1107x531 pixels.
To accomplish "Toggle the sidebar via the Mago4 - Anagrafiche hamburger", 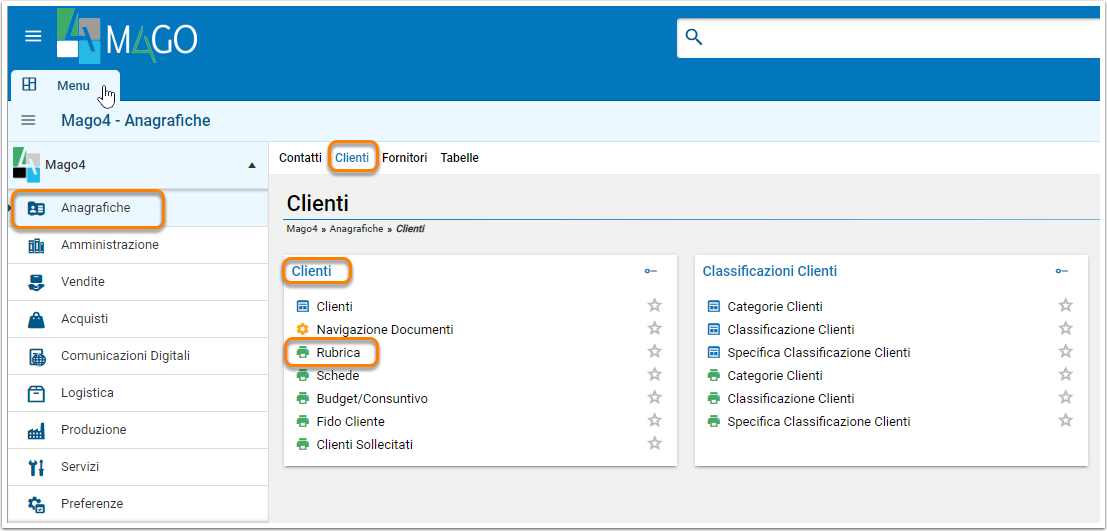I will coord(28,121).
